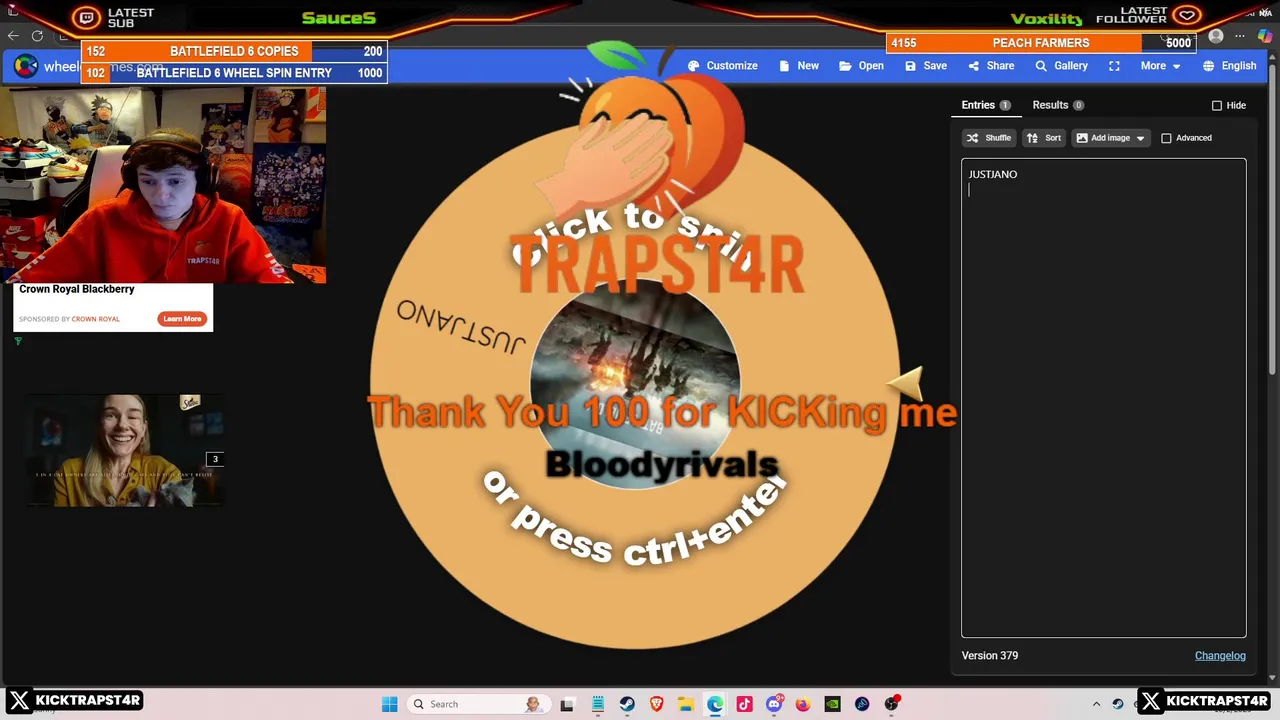Change language from English
The image size is (1280, 720).
(x=1229, y=66)
